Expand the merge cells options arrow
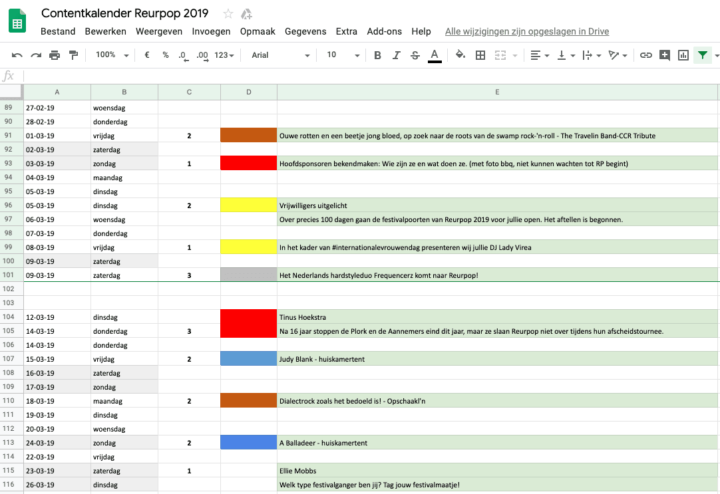 click(x=515, y=56)
